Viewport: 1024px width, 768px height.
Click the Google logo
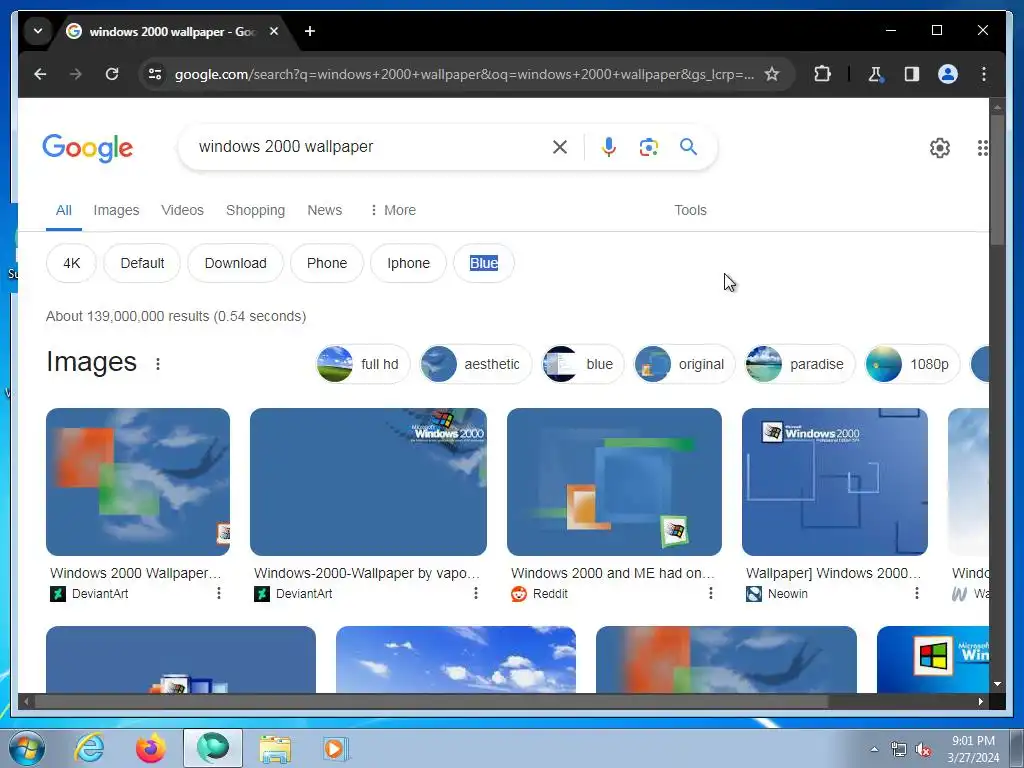[x=88, y=148]
